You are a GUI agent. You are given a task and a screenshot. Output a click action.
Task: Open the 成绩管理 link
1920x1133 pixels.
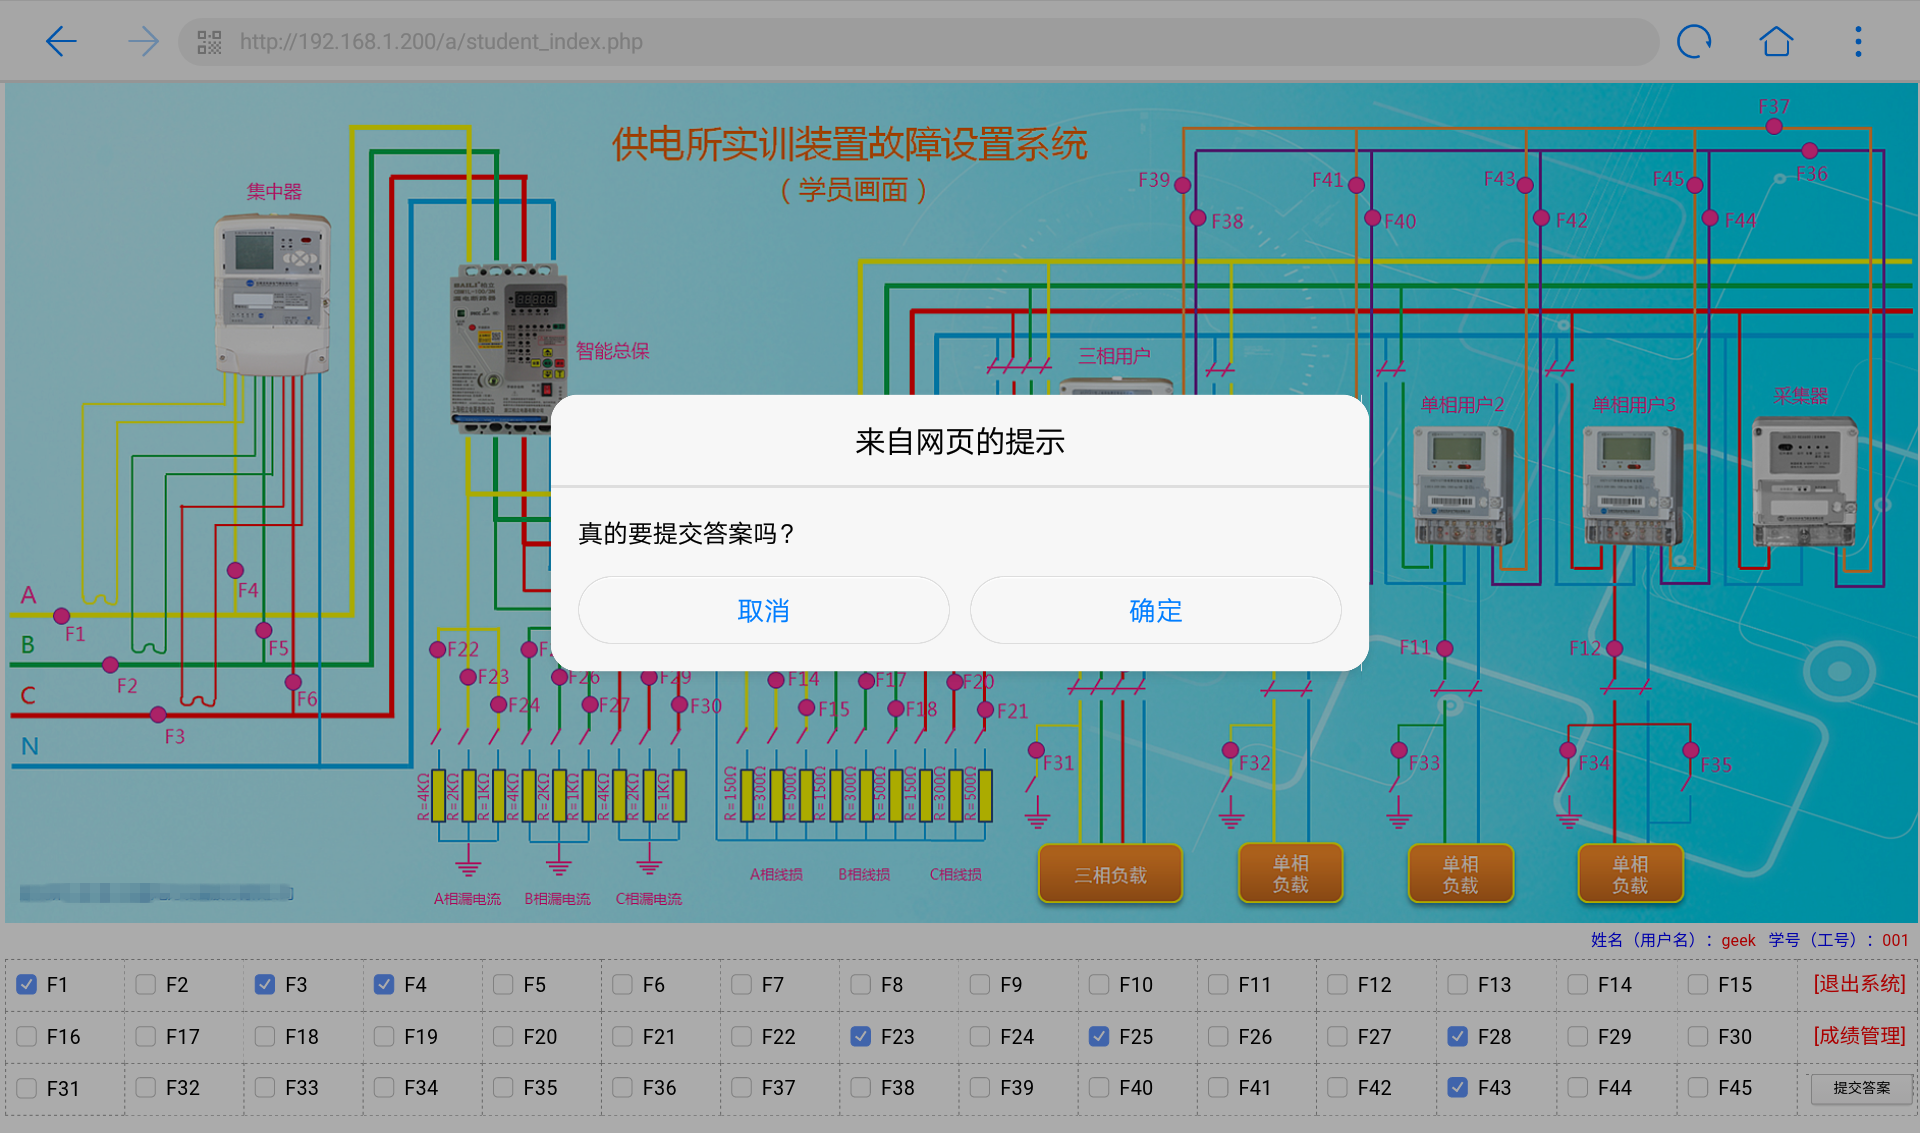click(1859, 1036)
